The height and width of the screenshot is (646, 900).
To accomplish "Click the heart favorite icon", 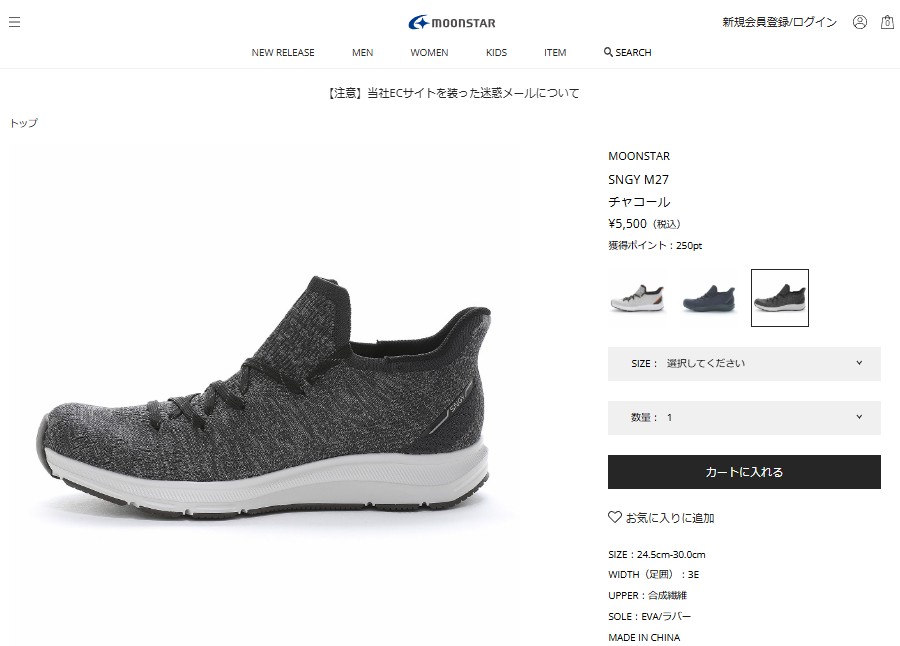I will 615,517.
